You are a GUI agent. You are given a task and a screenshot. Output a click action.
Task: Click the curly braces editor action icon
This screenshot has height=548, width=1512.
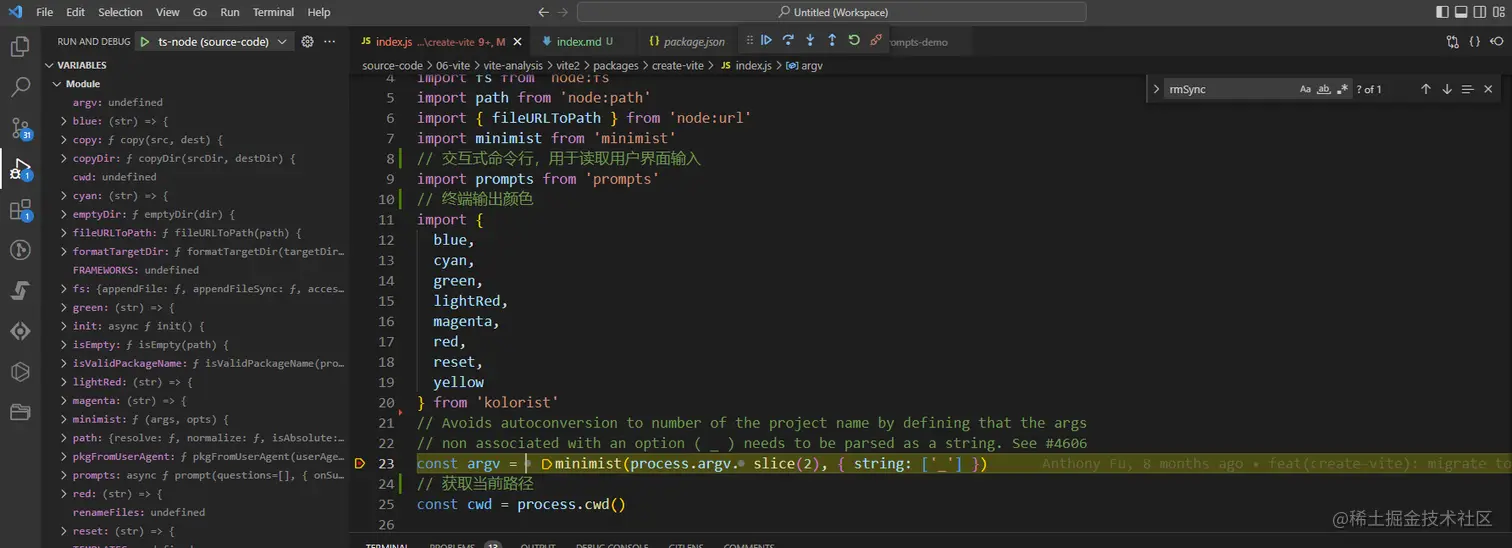click(x=1475, y=42)
